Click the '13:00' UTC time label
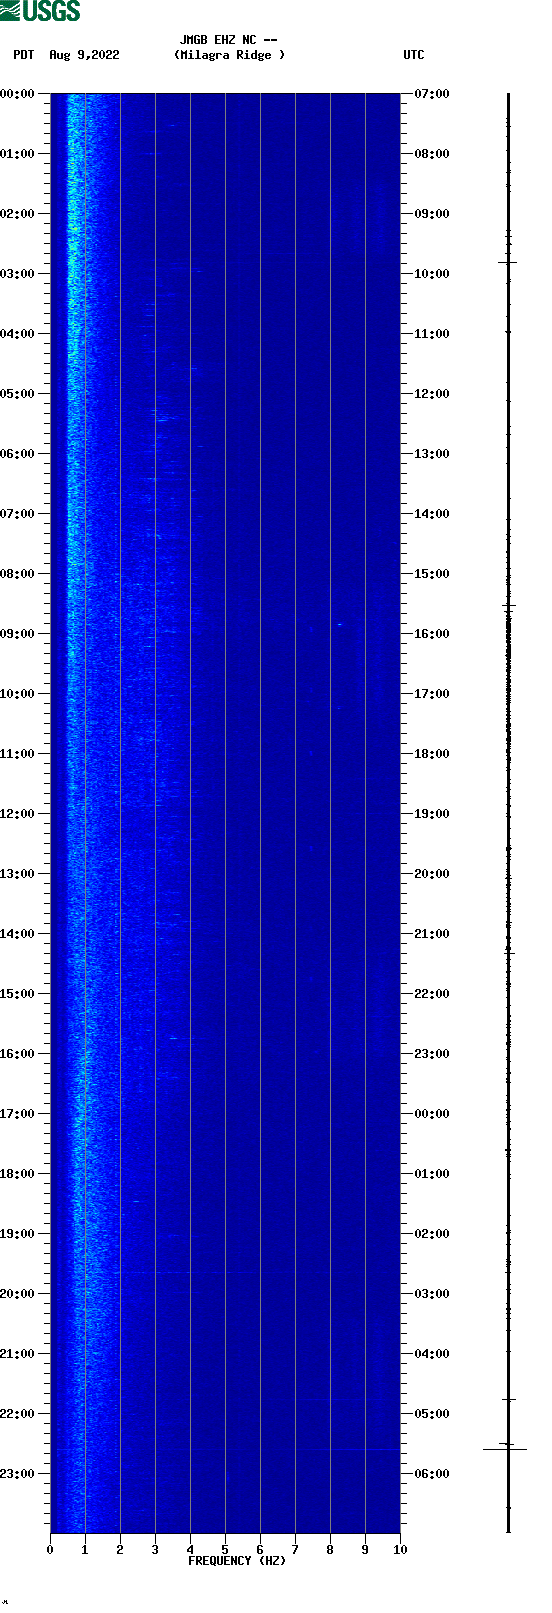This screenshot has width=552, height=1613. point(432,454)
